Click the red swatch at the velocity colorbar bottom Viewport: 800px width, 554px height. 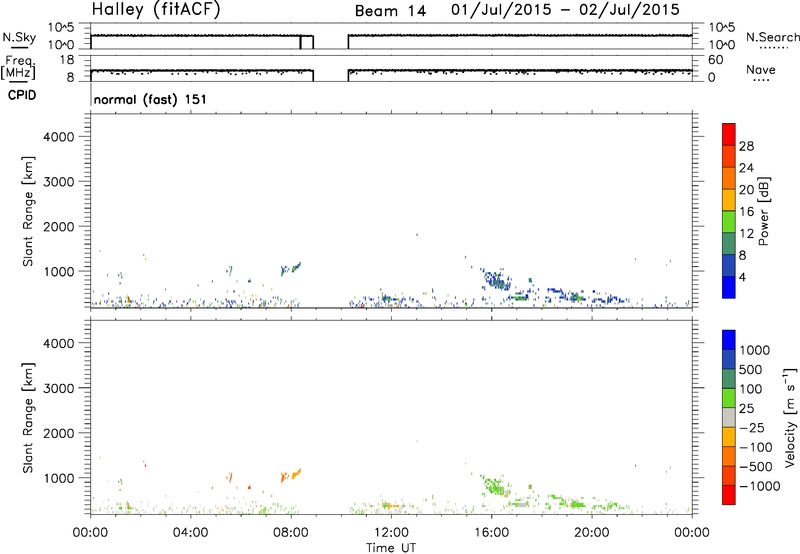[729, 495]
